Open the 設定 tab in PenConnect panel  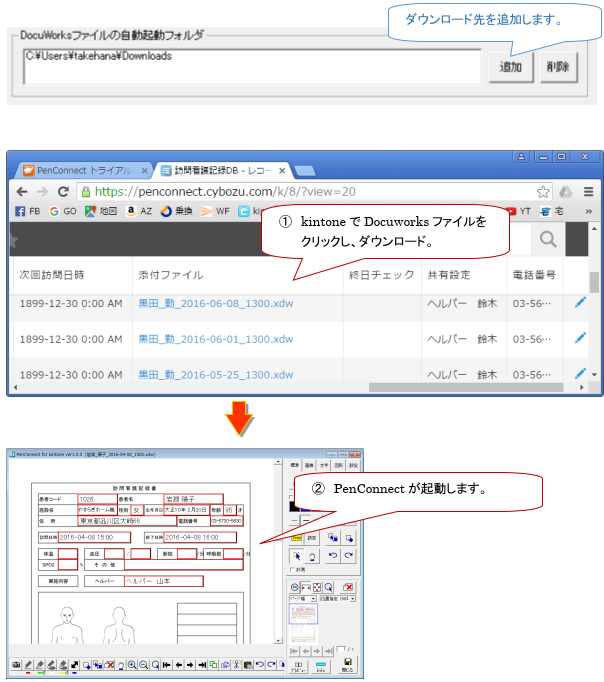coord(354,465)
